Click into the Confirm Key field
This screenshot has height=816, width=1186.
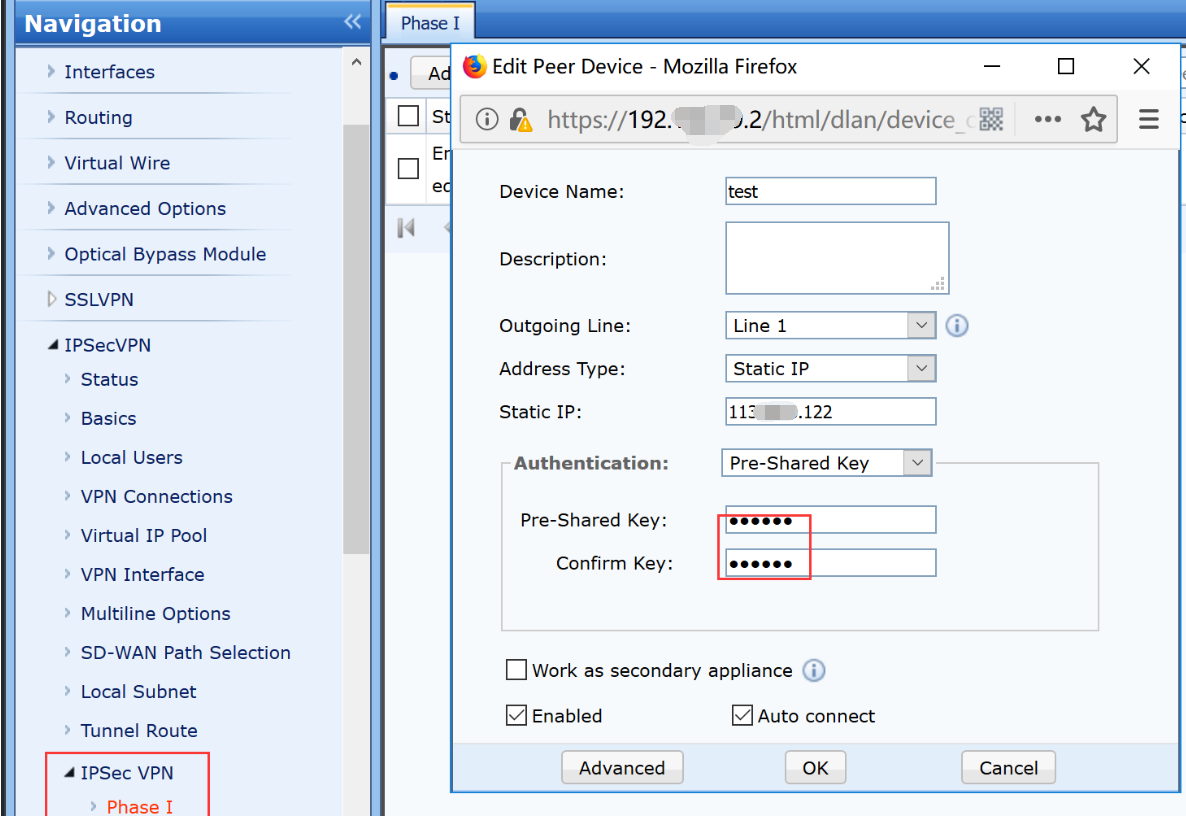(830, 563)
